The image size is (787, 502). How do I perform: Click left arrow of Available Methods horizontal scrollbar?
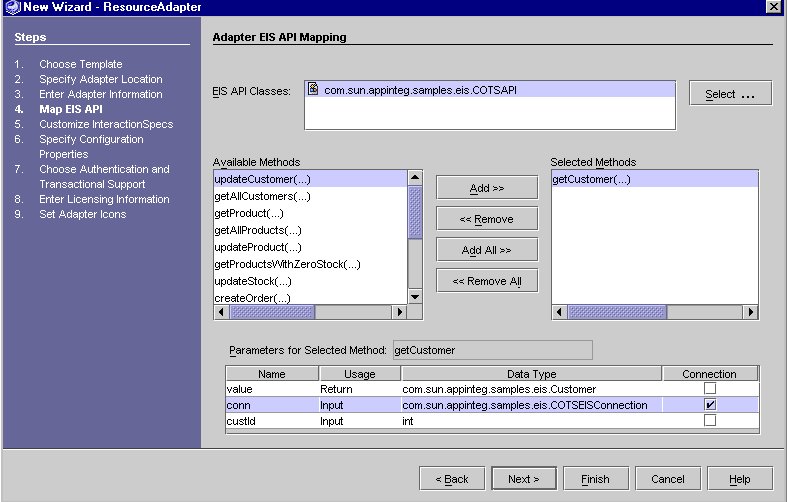(221, 312)
